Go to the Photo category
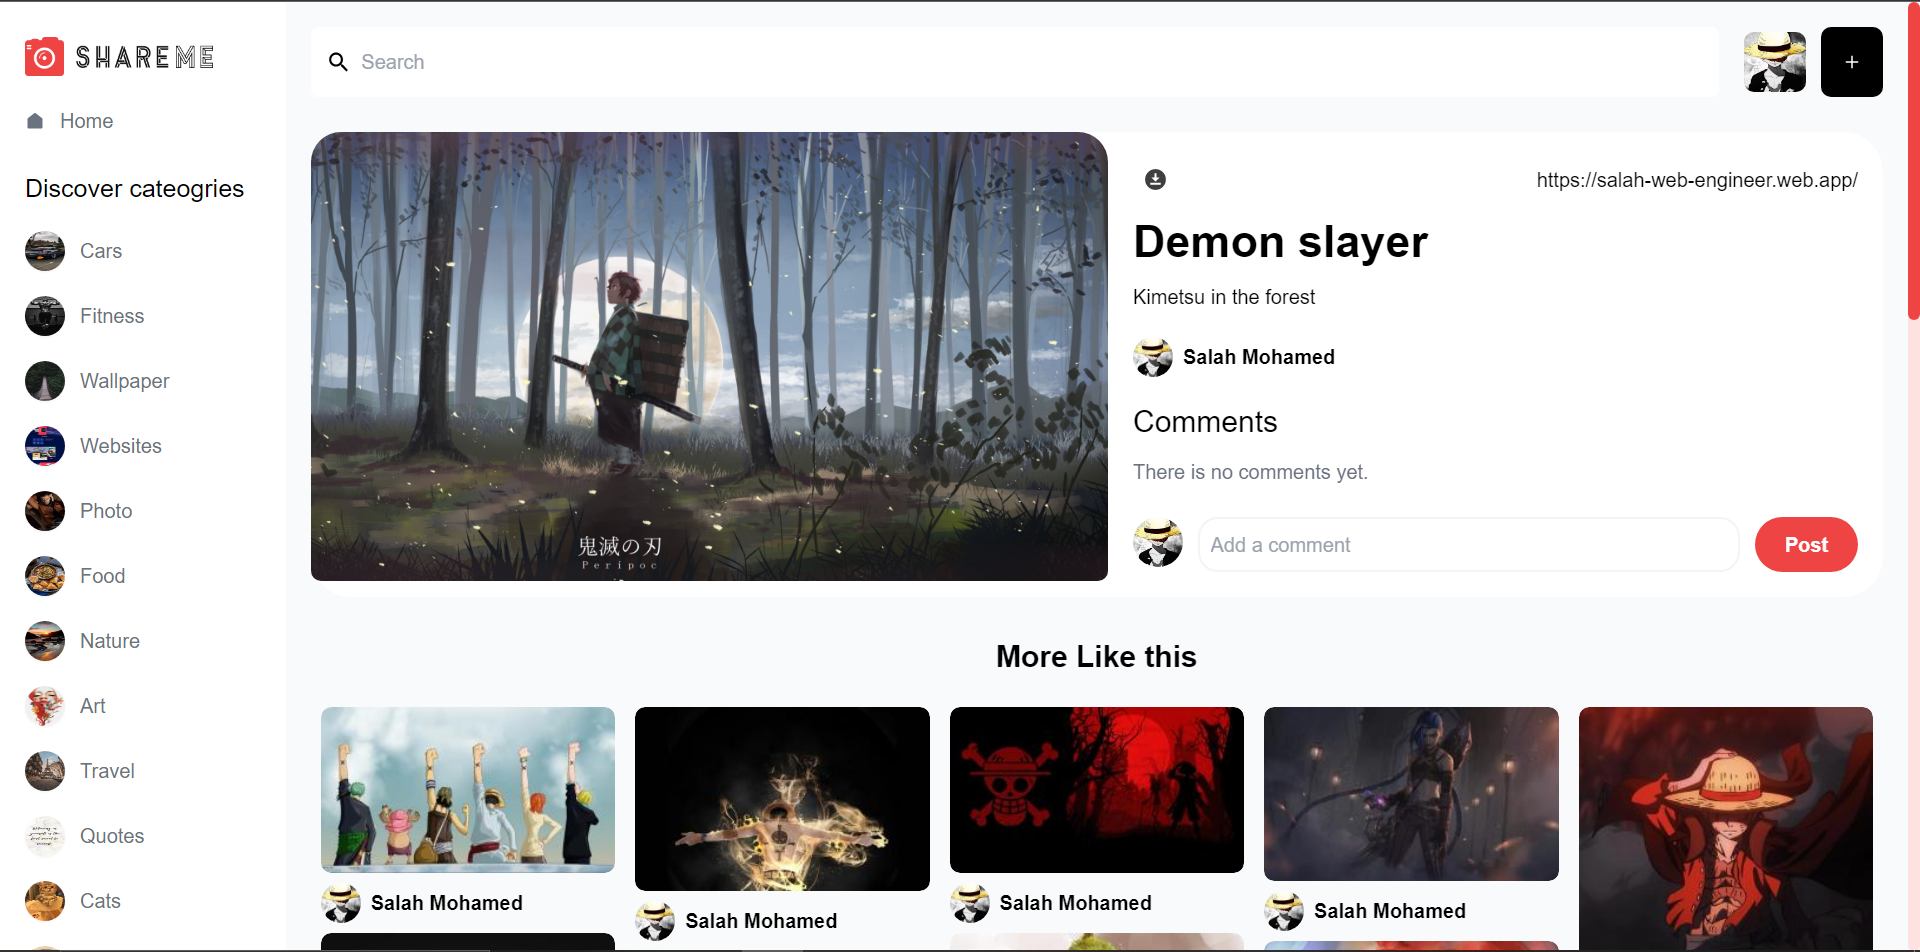 106,511
